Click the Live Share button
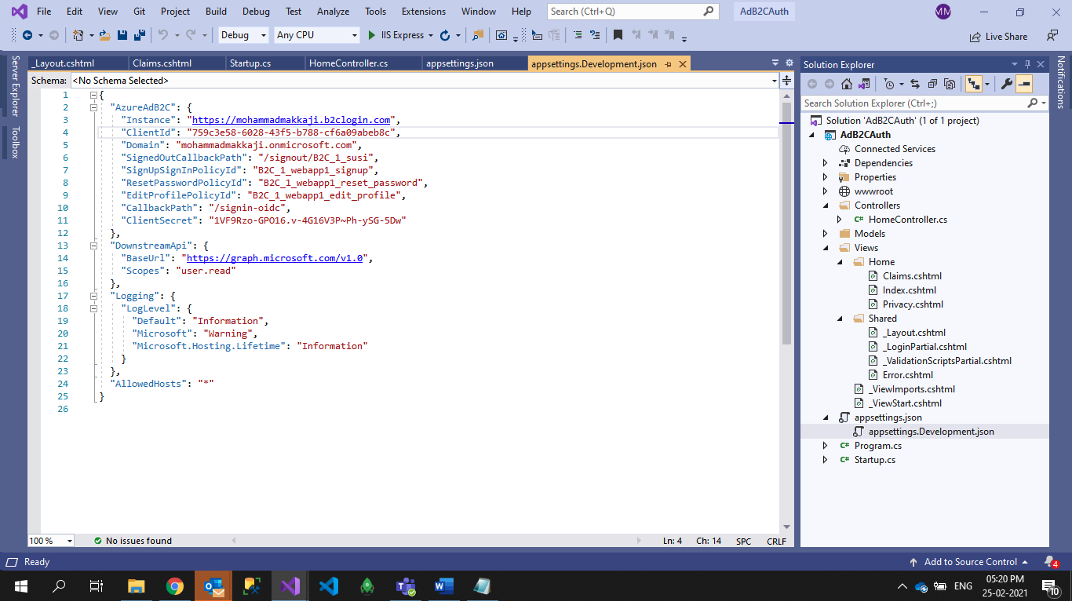1072x601 pixels. pyautogui.click(x=997, y=36)
